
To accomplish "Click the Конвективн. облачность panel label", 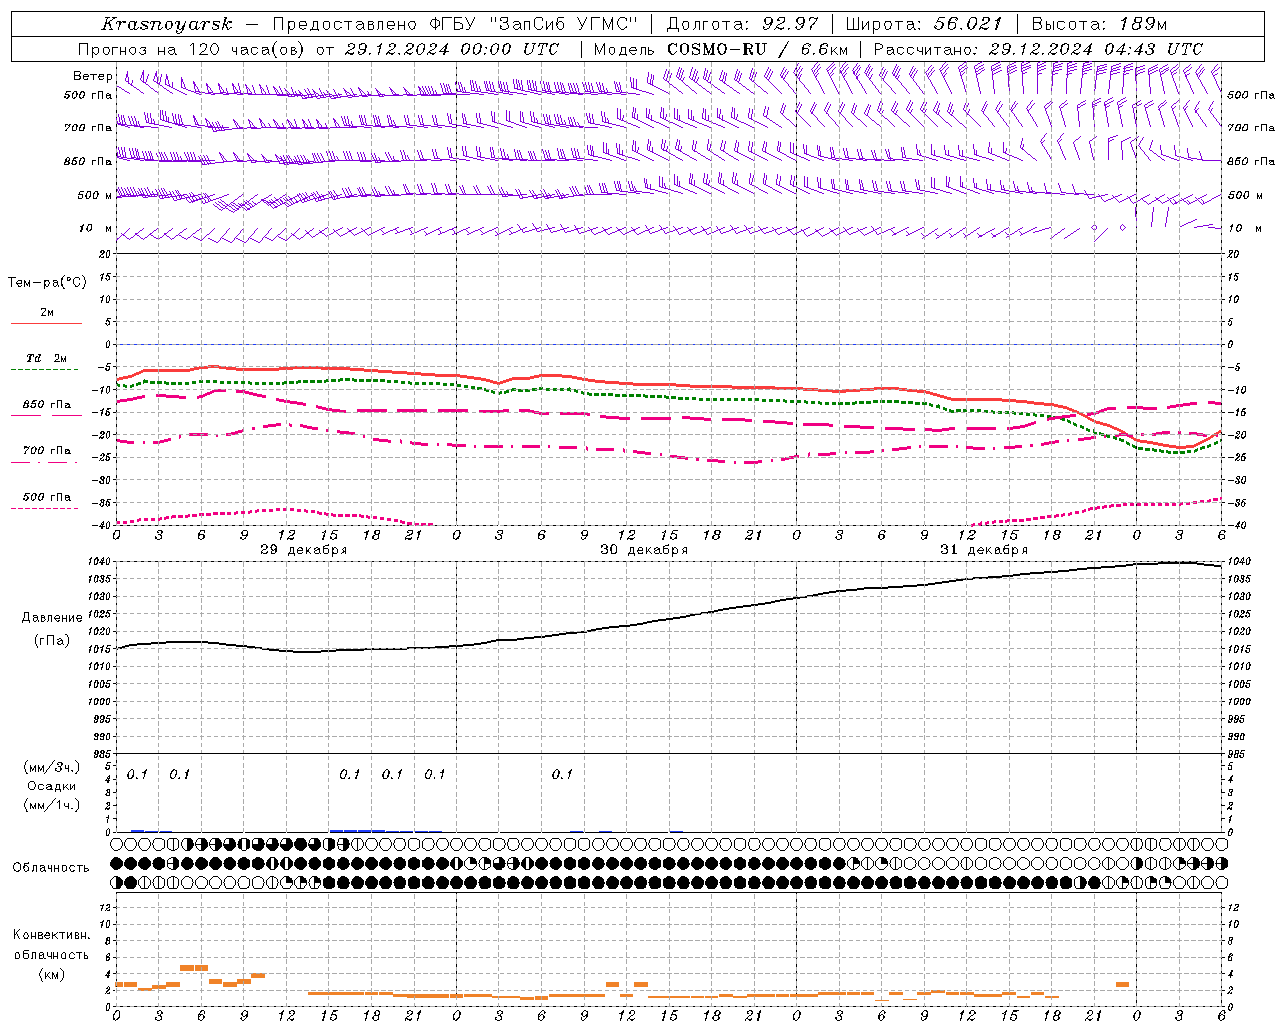I will coord(51,954).
